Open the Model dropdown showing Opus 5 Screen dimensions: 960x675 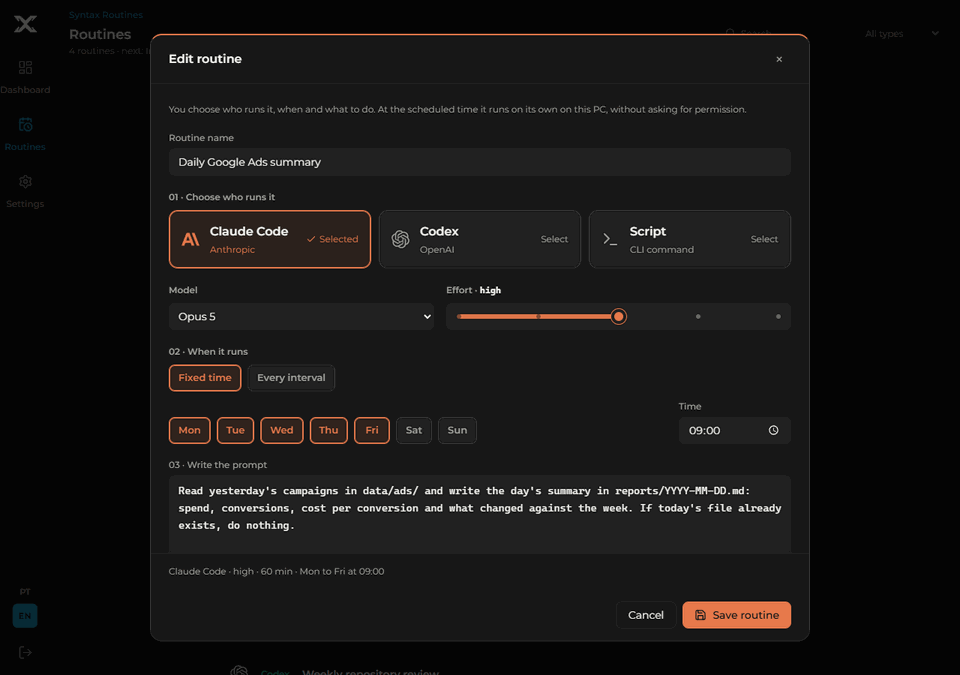point(301,317)
